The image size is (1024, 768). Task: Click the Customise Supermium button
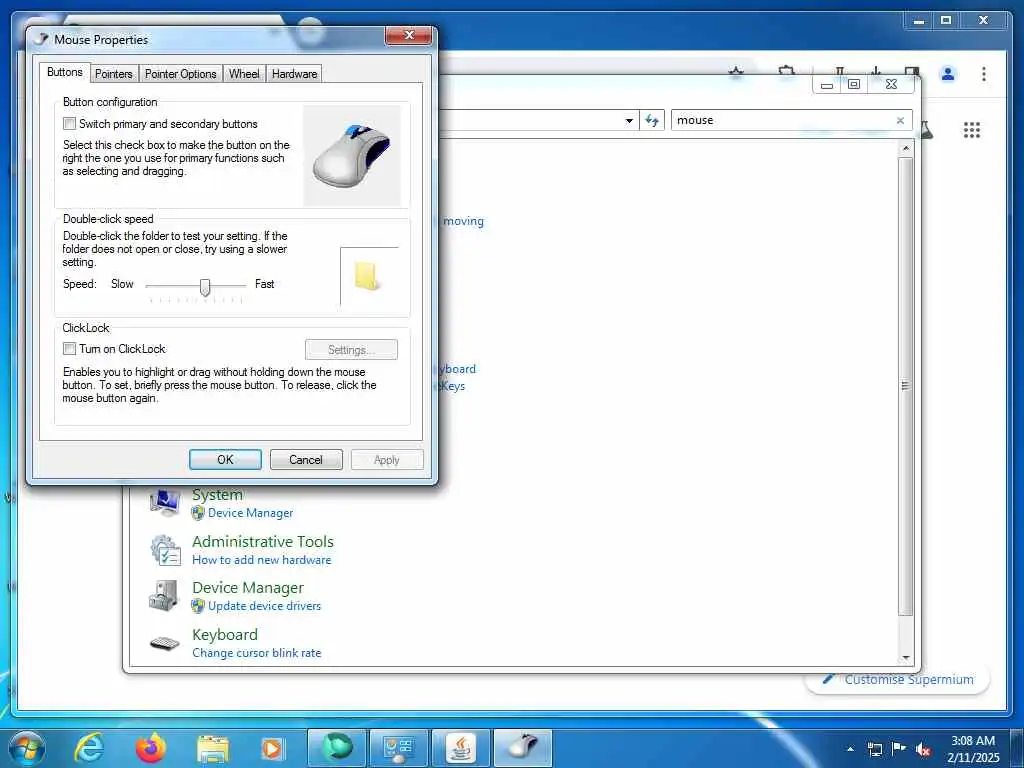[x=897, y=679]
